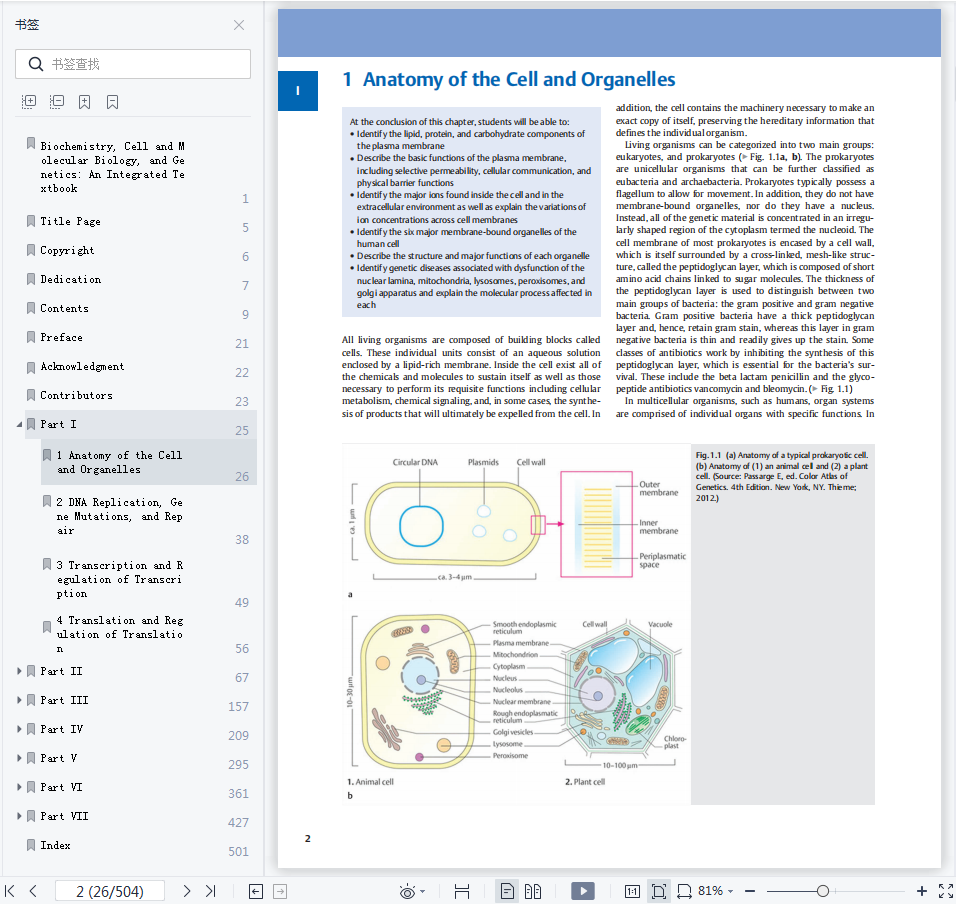Viewport: 956px width, 904px height.
Task: Focus the bookmark search field
Action: (133, 64)
